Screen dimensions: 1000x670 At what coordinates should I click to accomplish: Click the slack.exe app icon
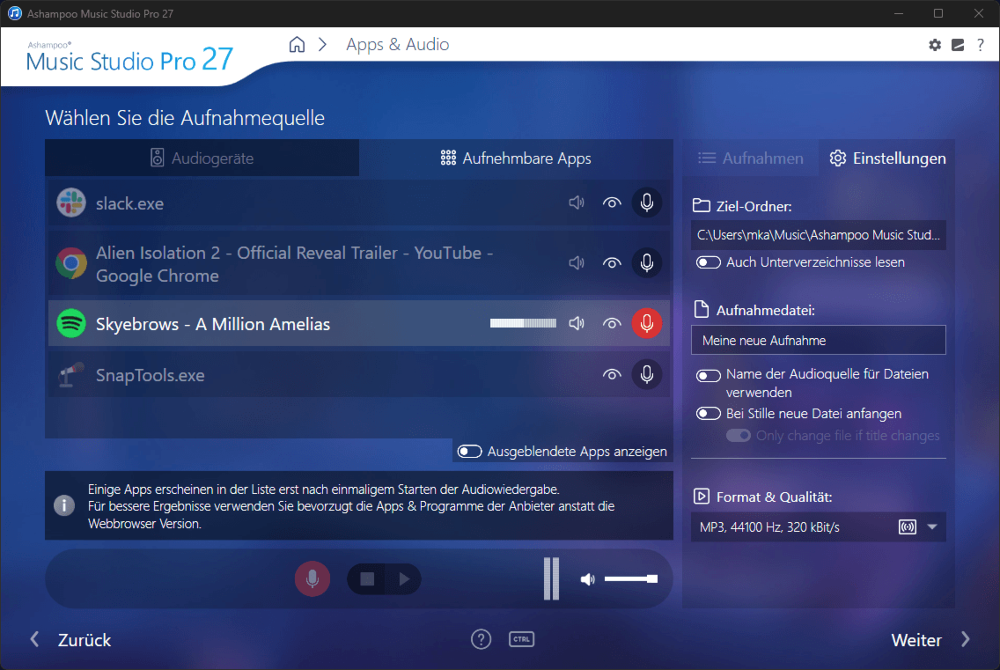tap(71, 203)
